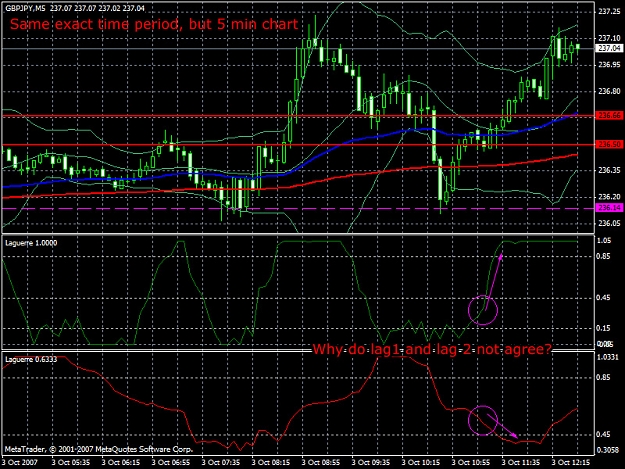
Task: Click the 0.3058 lower scale value
Action: coord(608,450)
